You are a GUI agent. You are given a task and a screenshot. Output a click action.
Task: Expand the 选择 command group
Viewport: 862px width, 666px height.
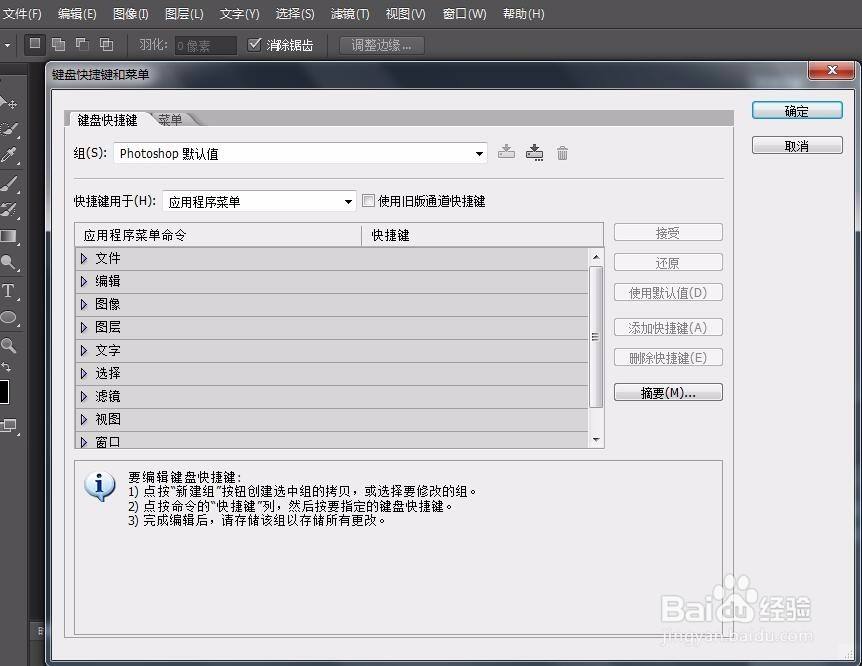[84, 374]
